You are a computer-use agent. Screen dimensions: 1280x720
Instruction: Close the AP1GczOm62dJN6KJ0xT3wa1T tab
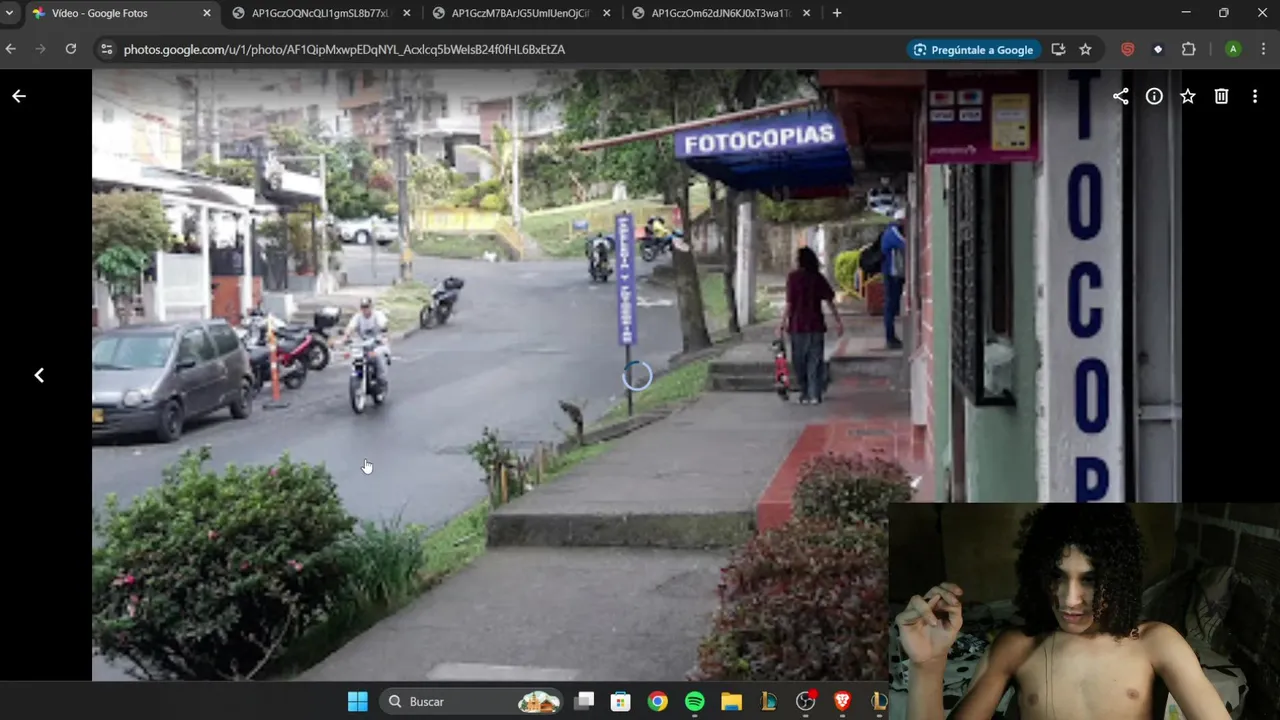click(807, 13)
